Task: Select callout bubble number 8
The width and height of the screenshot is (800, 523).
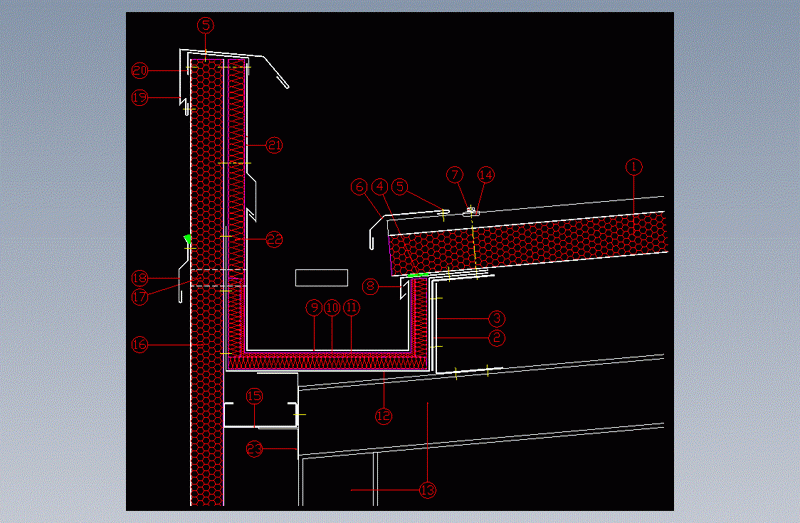Action: (x=371, y=287)
